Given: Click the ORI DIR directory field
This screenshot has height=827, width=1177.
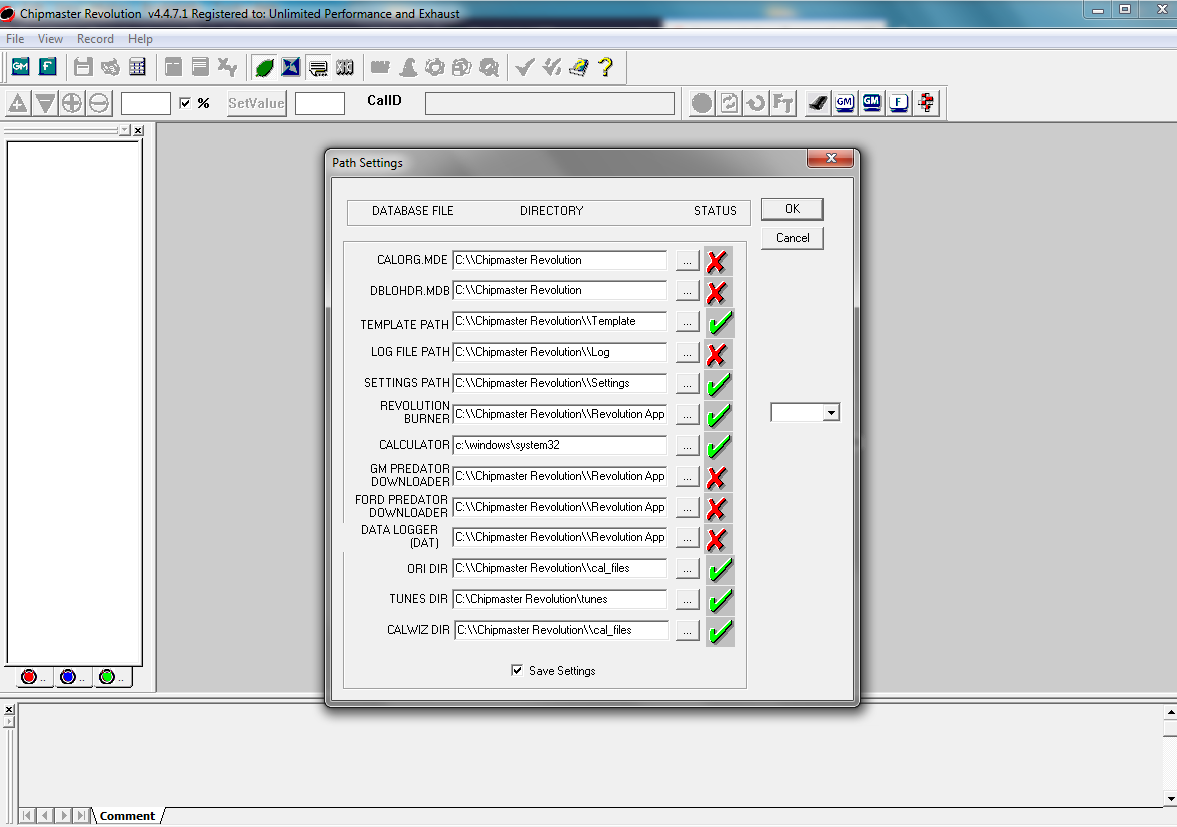Looking at the screenshot, I should (559, 568).
